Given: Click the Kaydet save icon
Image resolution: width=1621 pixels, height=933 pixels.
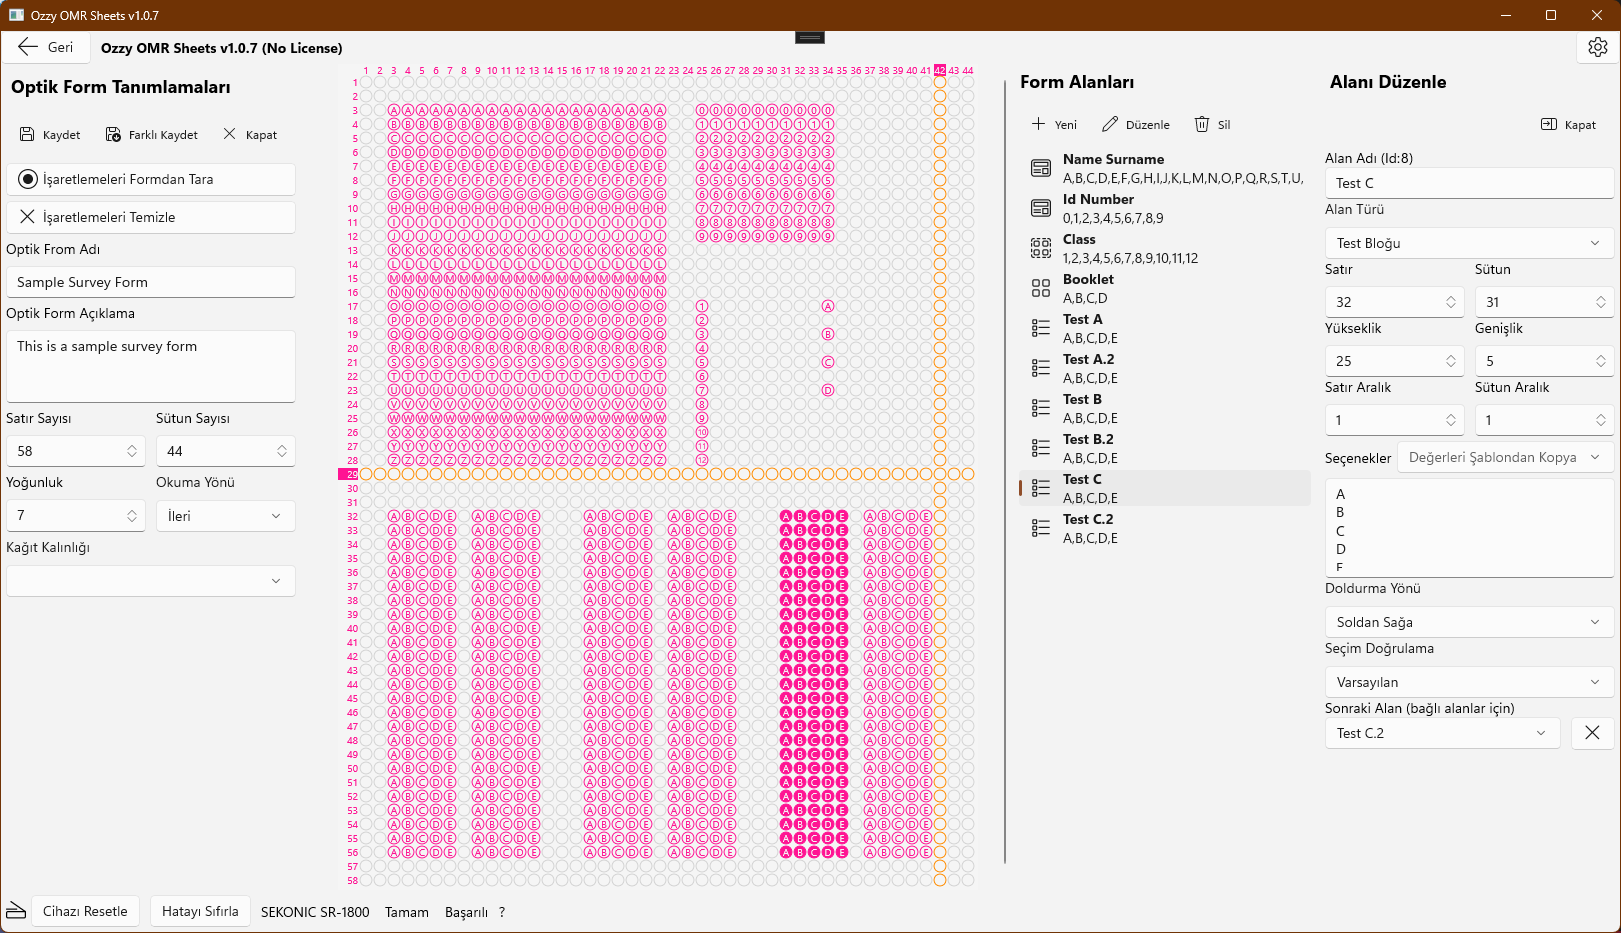Looking at the screenshot, I should click(27, 135).
